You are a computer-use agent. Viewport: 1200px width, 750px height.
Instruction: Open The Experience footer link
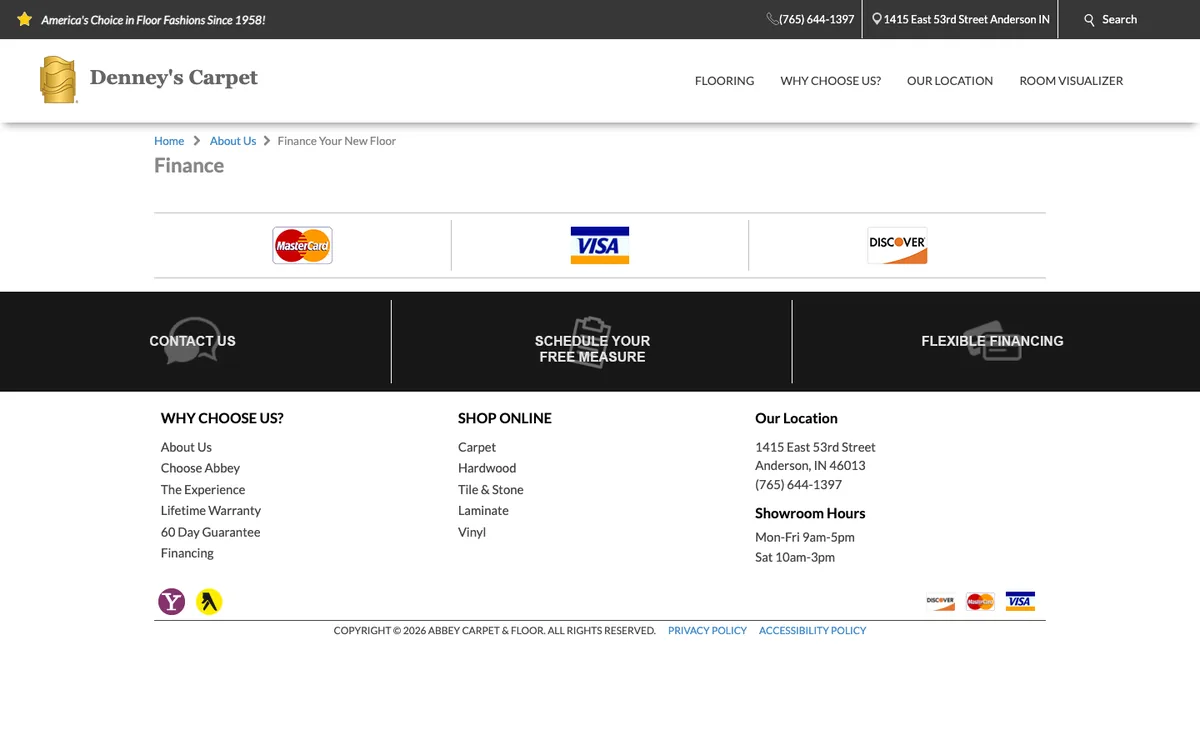click(203, 489)
